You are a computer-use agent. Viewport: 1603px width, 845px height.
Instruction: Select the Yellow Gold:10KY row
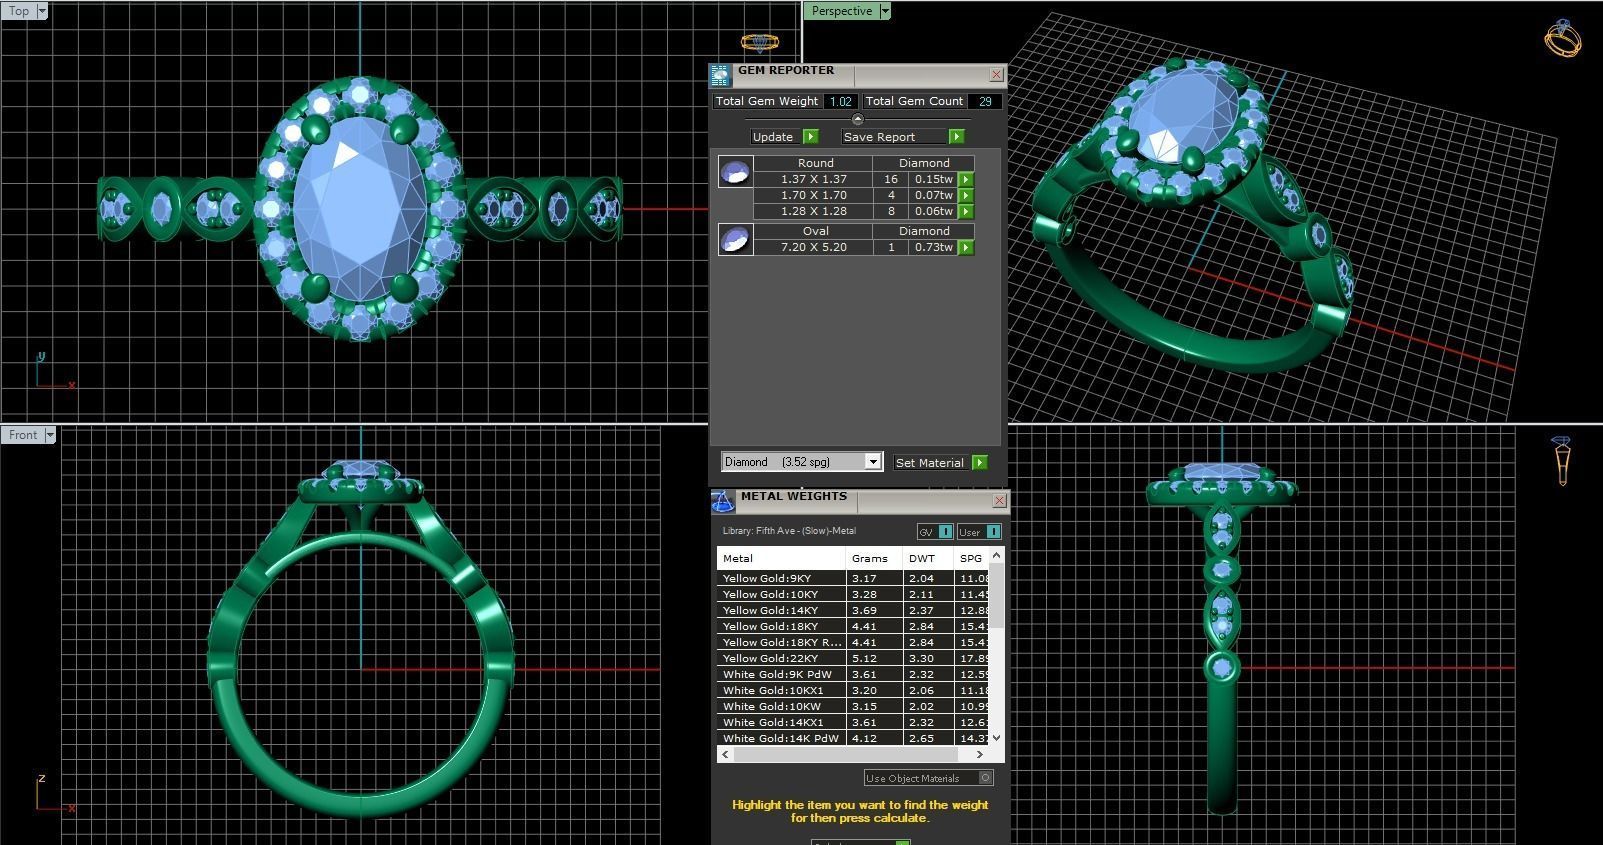(853, 594)
